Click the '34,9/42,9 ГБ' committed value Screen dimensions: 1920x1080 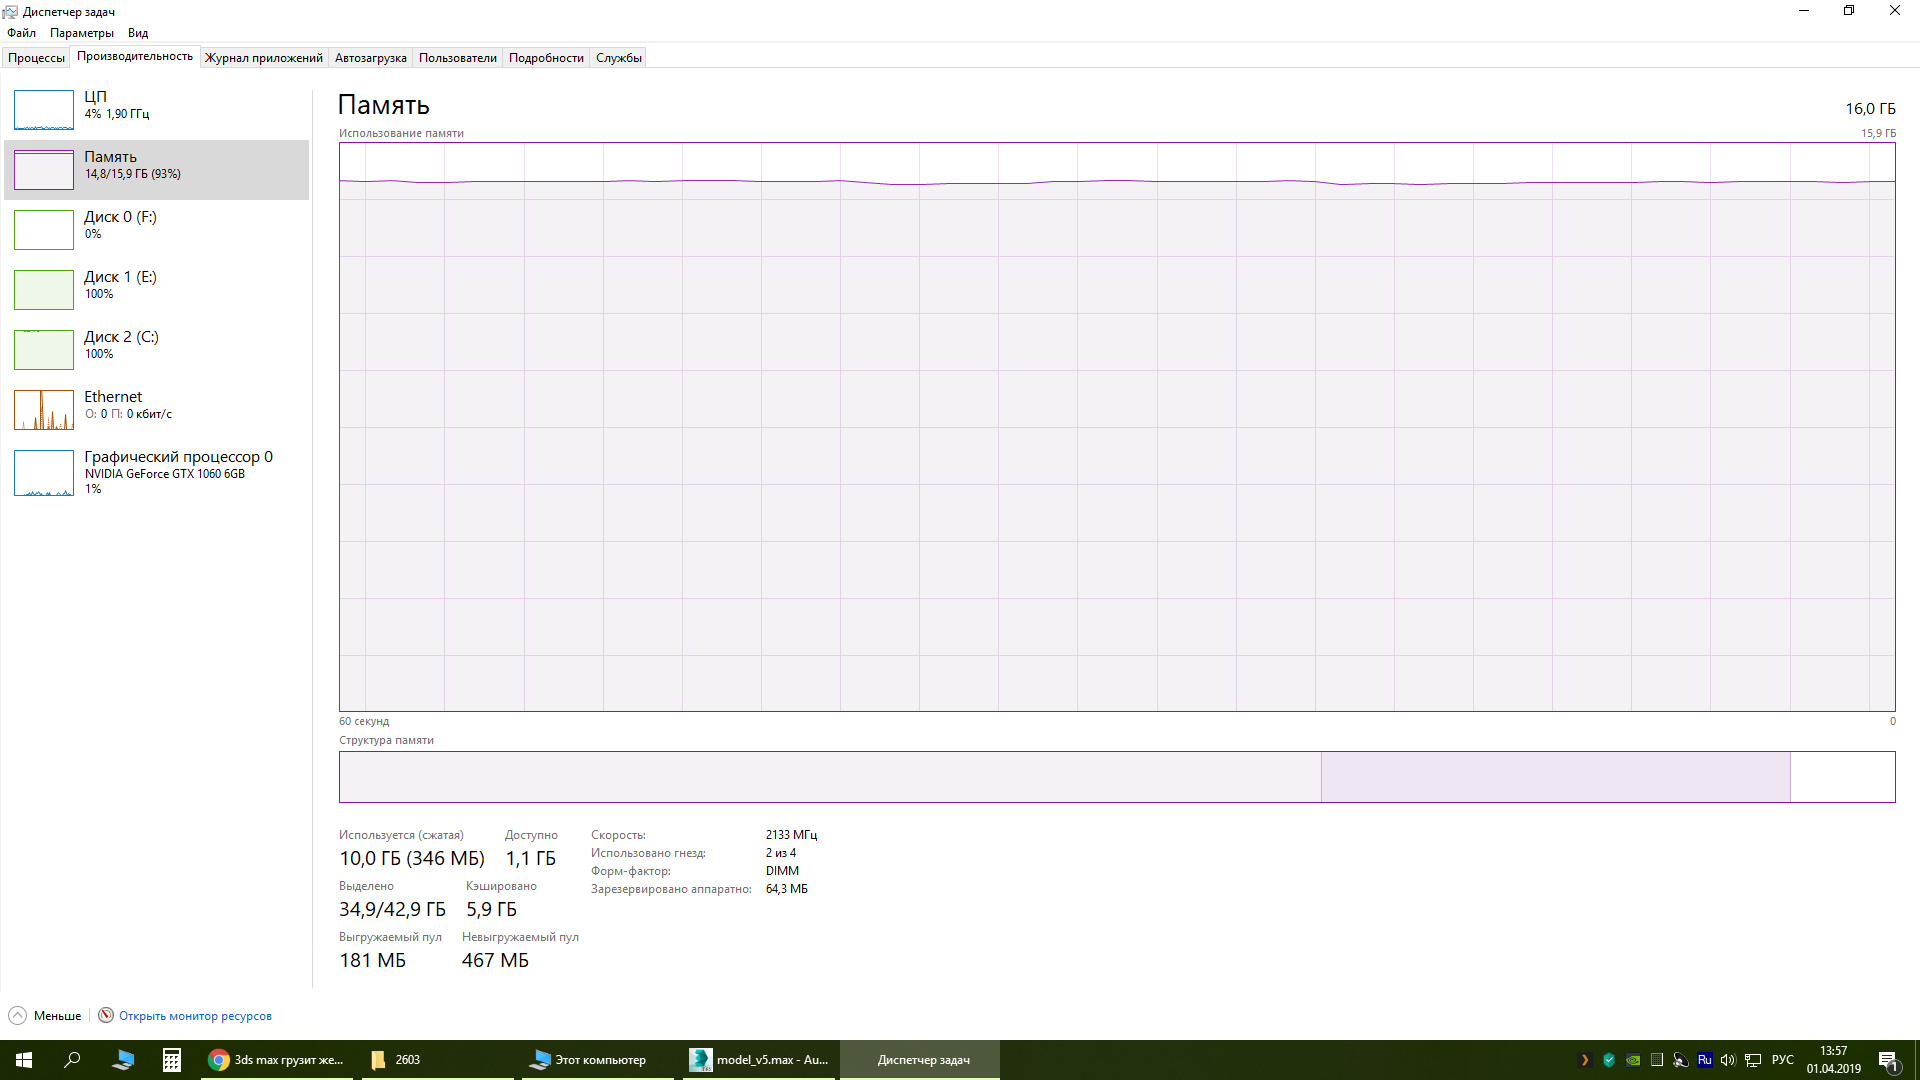pyautogui.click(x=392, y=910)
